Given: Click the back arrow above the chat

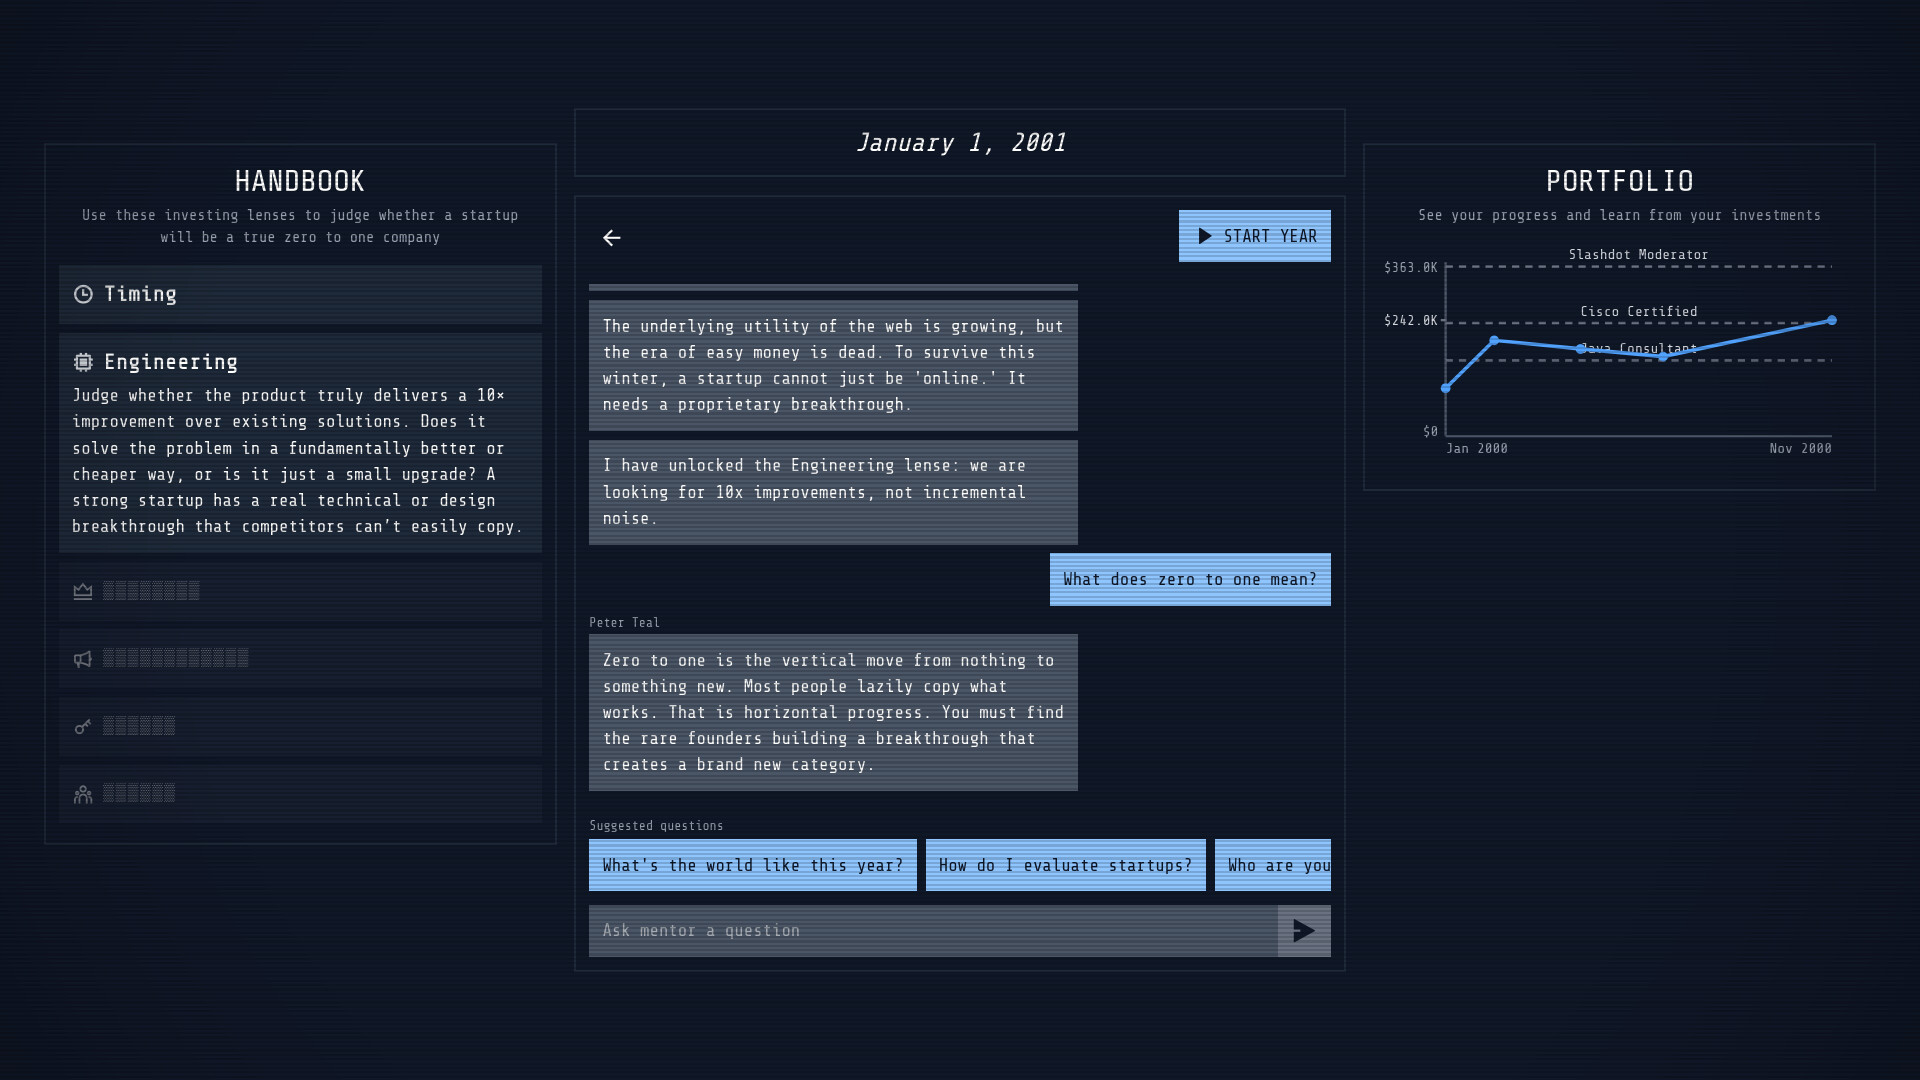Looking at the screenshot, I should coord(611,238).
